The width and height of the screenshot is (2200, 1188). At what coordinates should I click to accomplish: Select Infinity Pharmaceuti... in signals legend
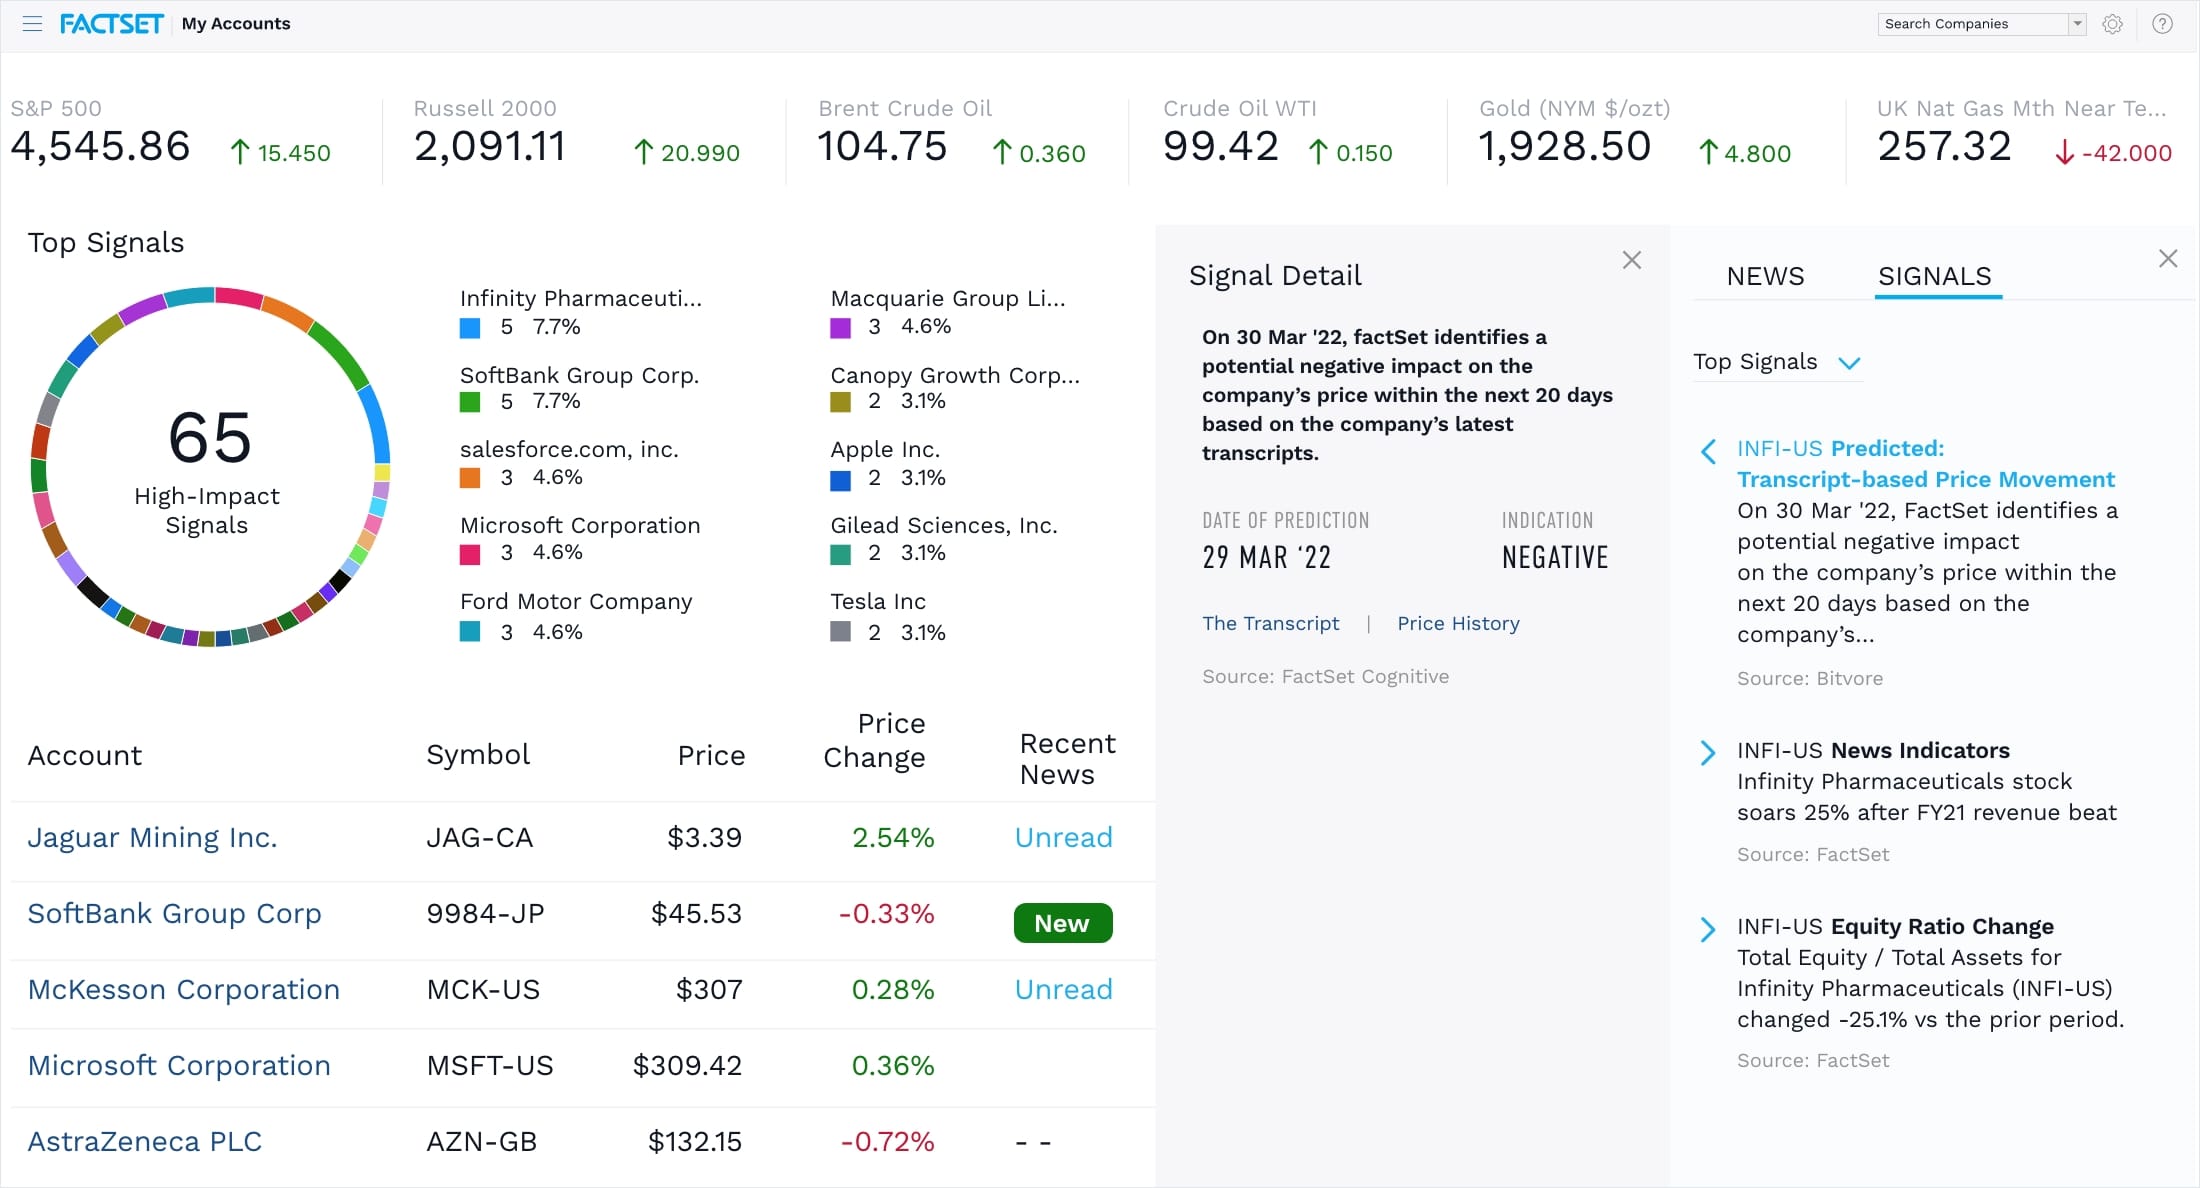click(x=581, y=298)
